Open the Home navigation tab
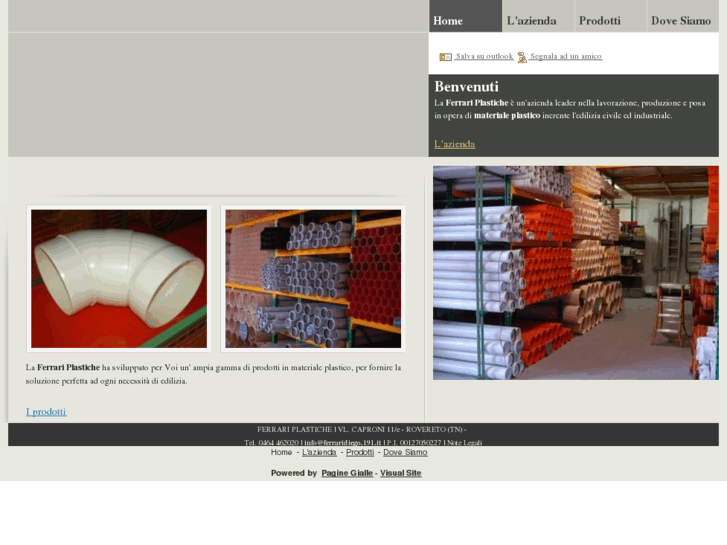Screen dimensions: 727x545 [466, 16]
